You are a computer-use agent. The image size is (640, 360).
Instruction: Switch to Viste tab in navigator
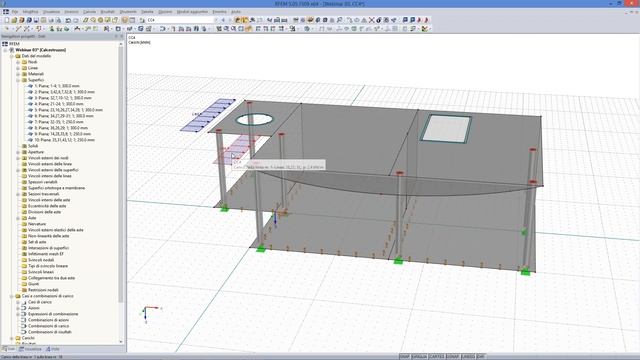click(53, 349)
